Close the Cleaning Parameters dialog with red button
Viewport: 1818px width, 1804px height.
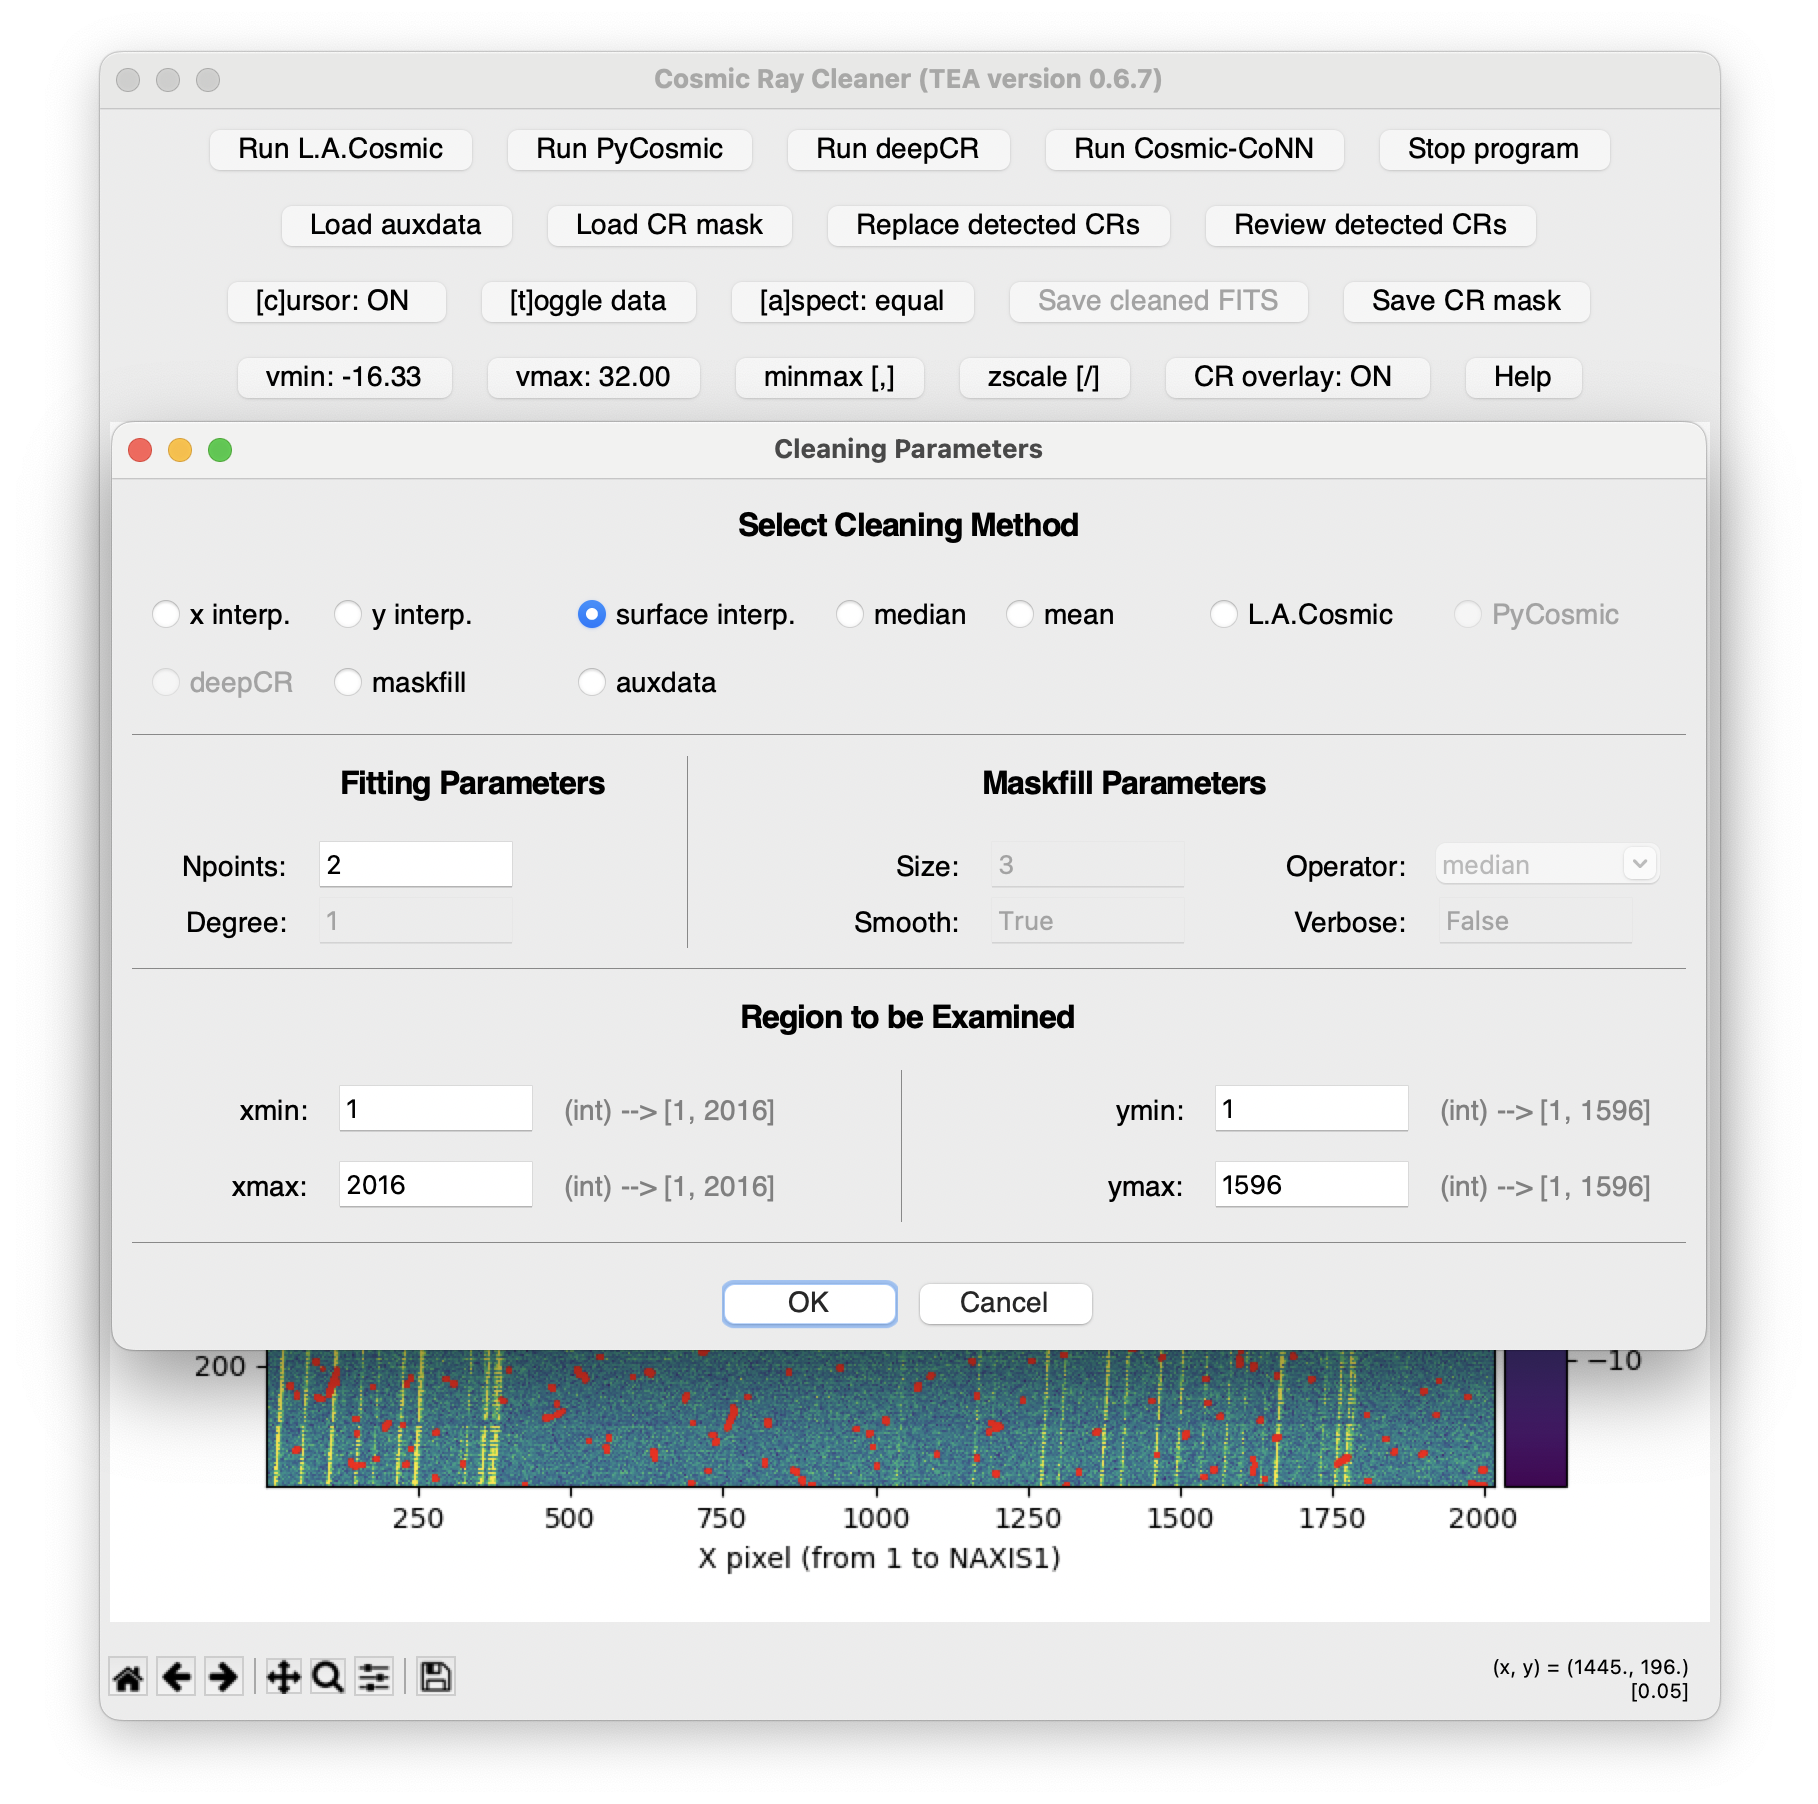140,450
